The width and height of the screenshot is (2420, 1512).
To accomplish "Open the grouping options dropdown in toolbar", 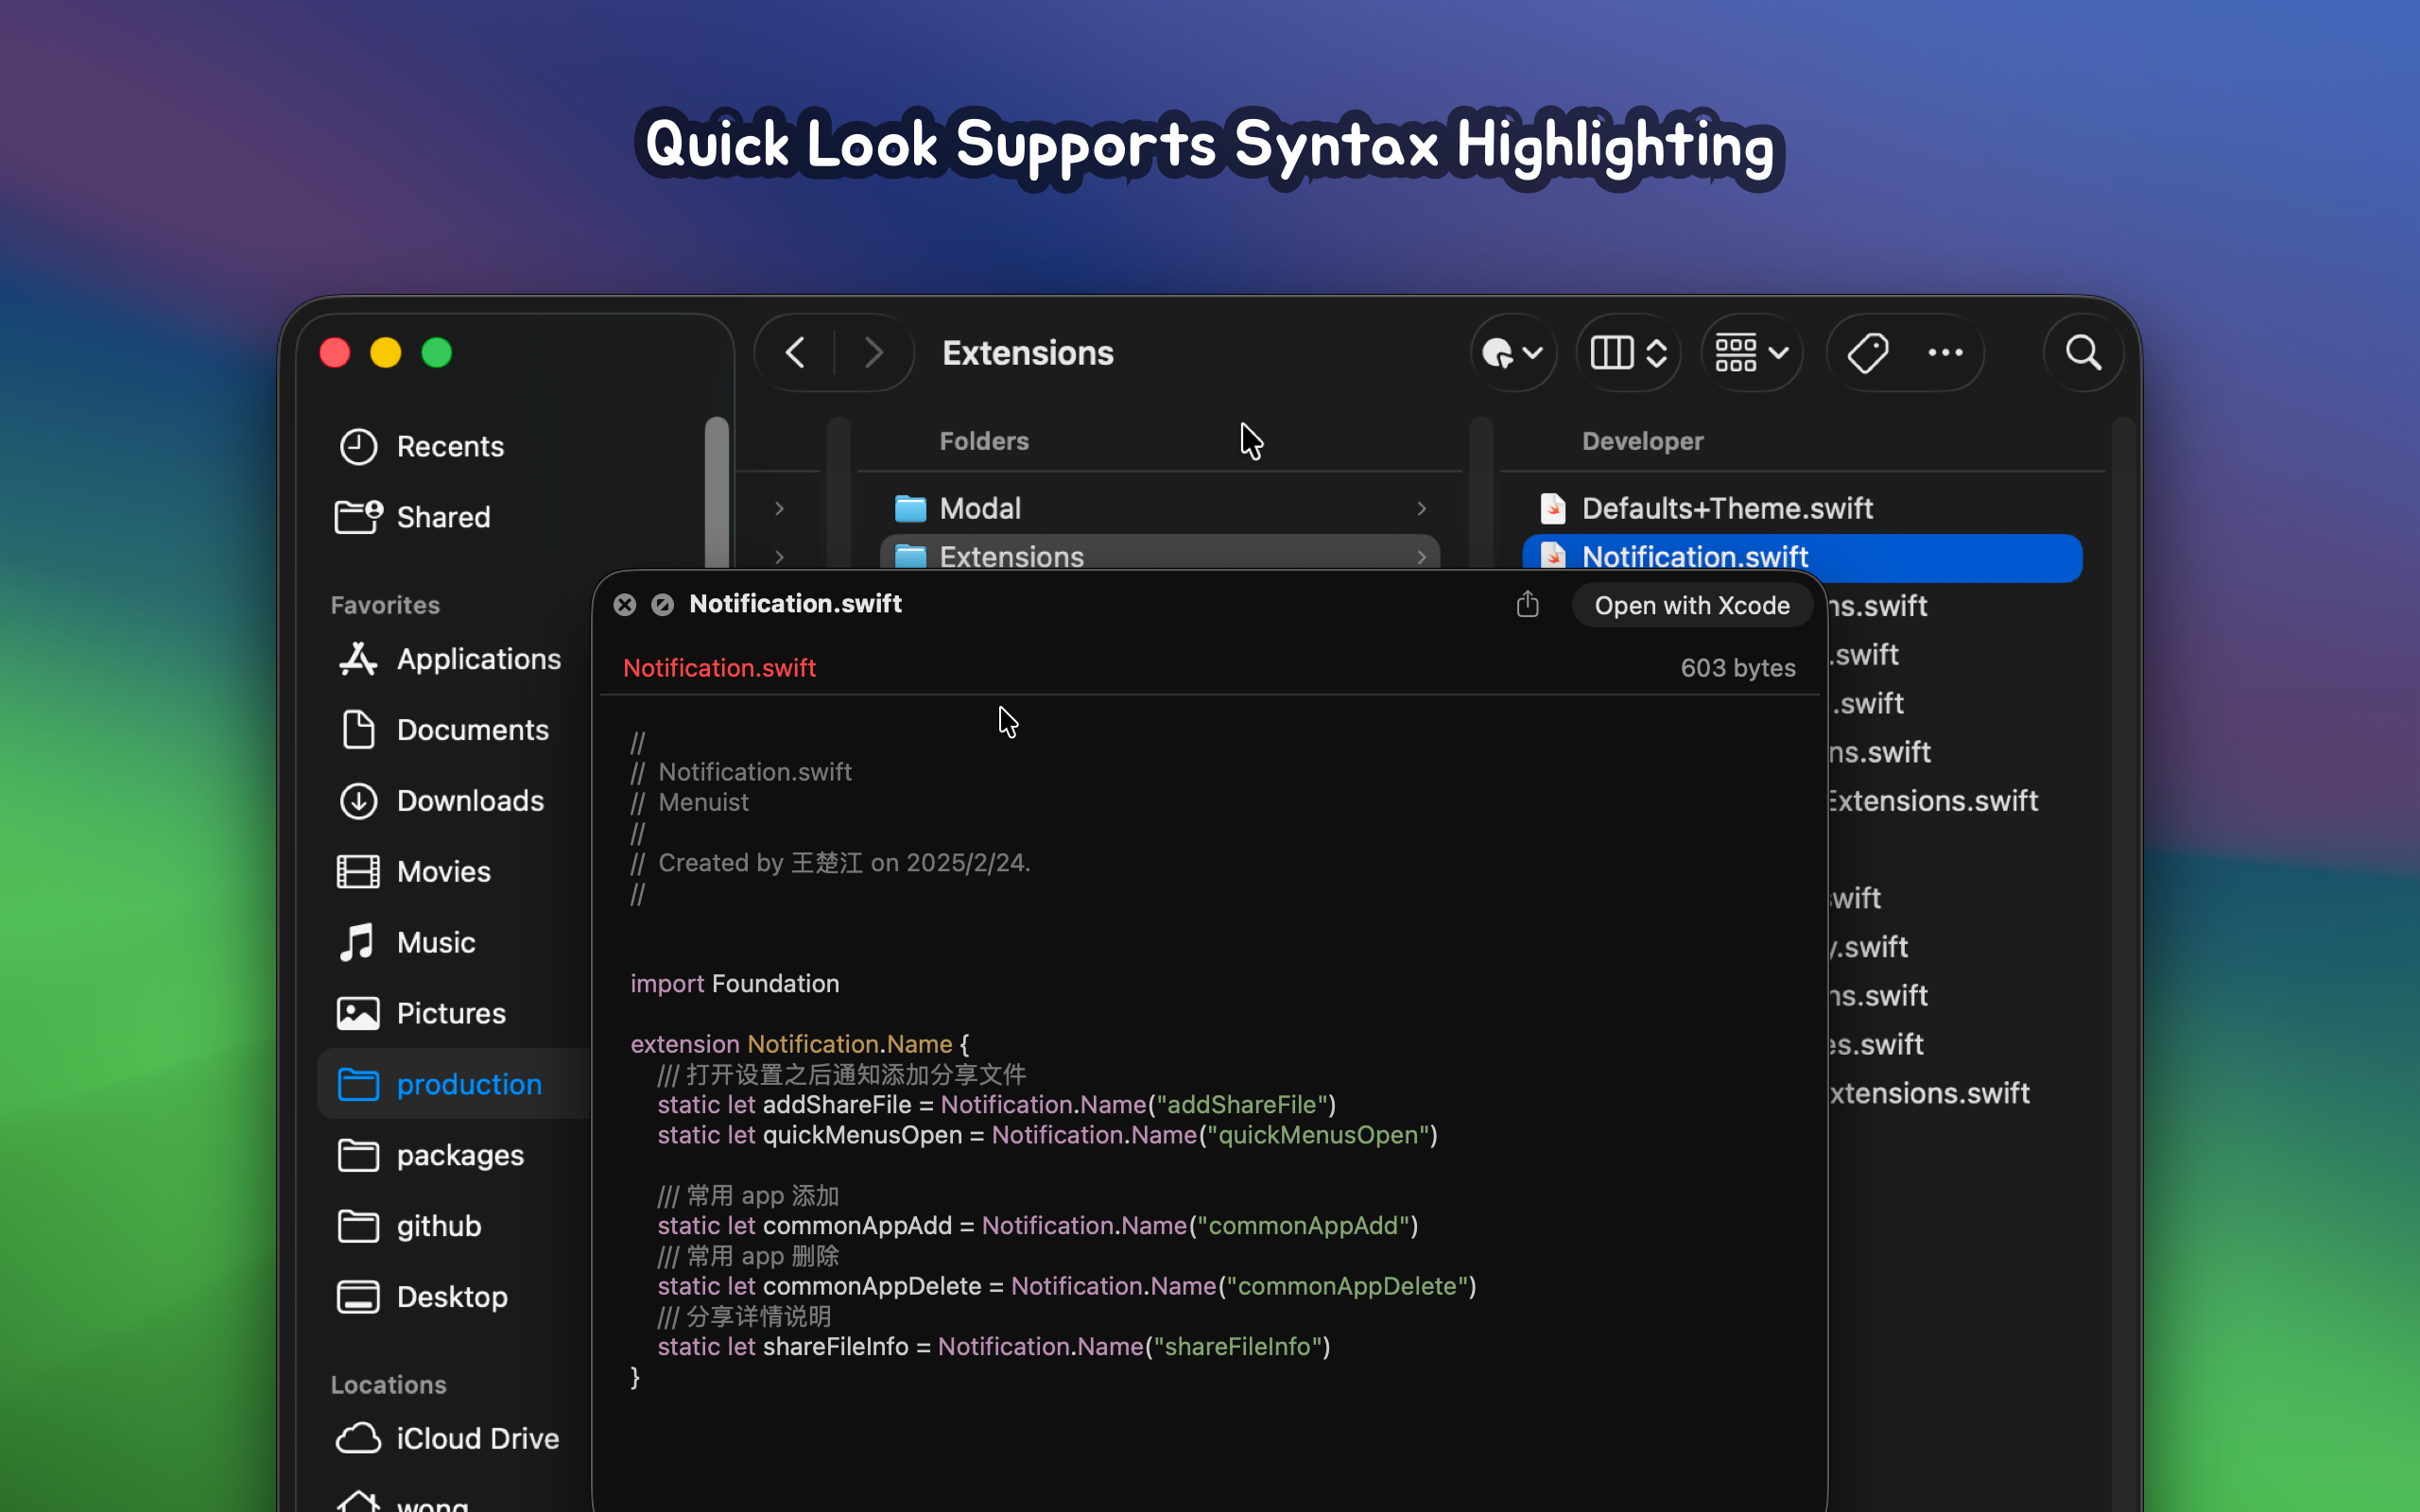I will tap(1750, 352).
